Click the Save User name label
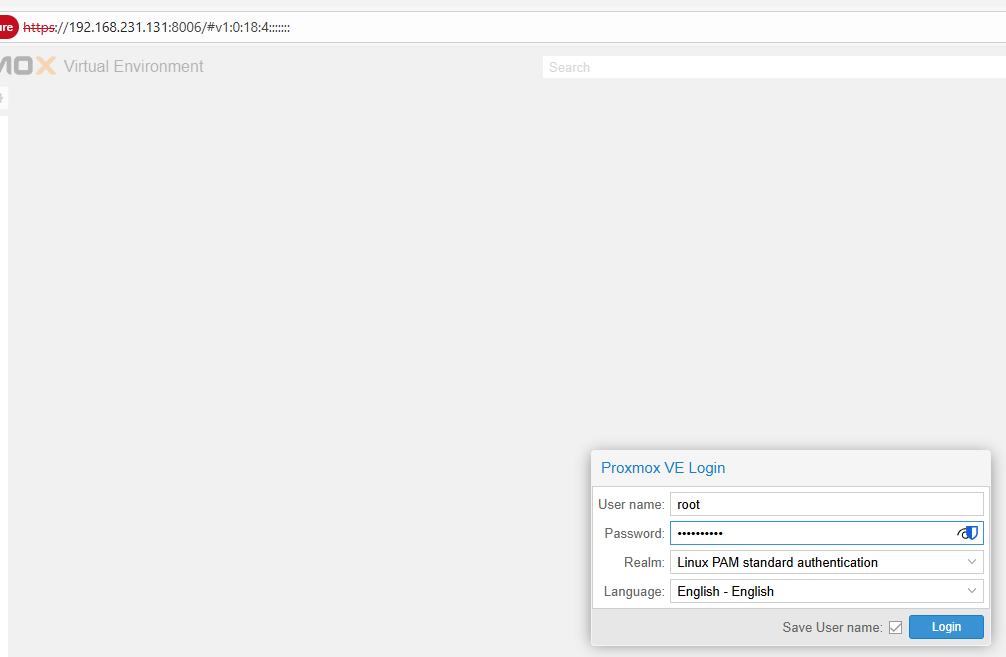The width and height of the screenshot is (1006, 657). click(832, 627)
